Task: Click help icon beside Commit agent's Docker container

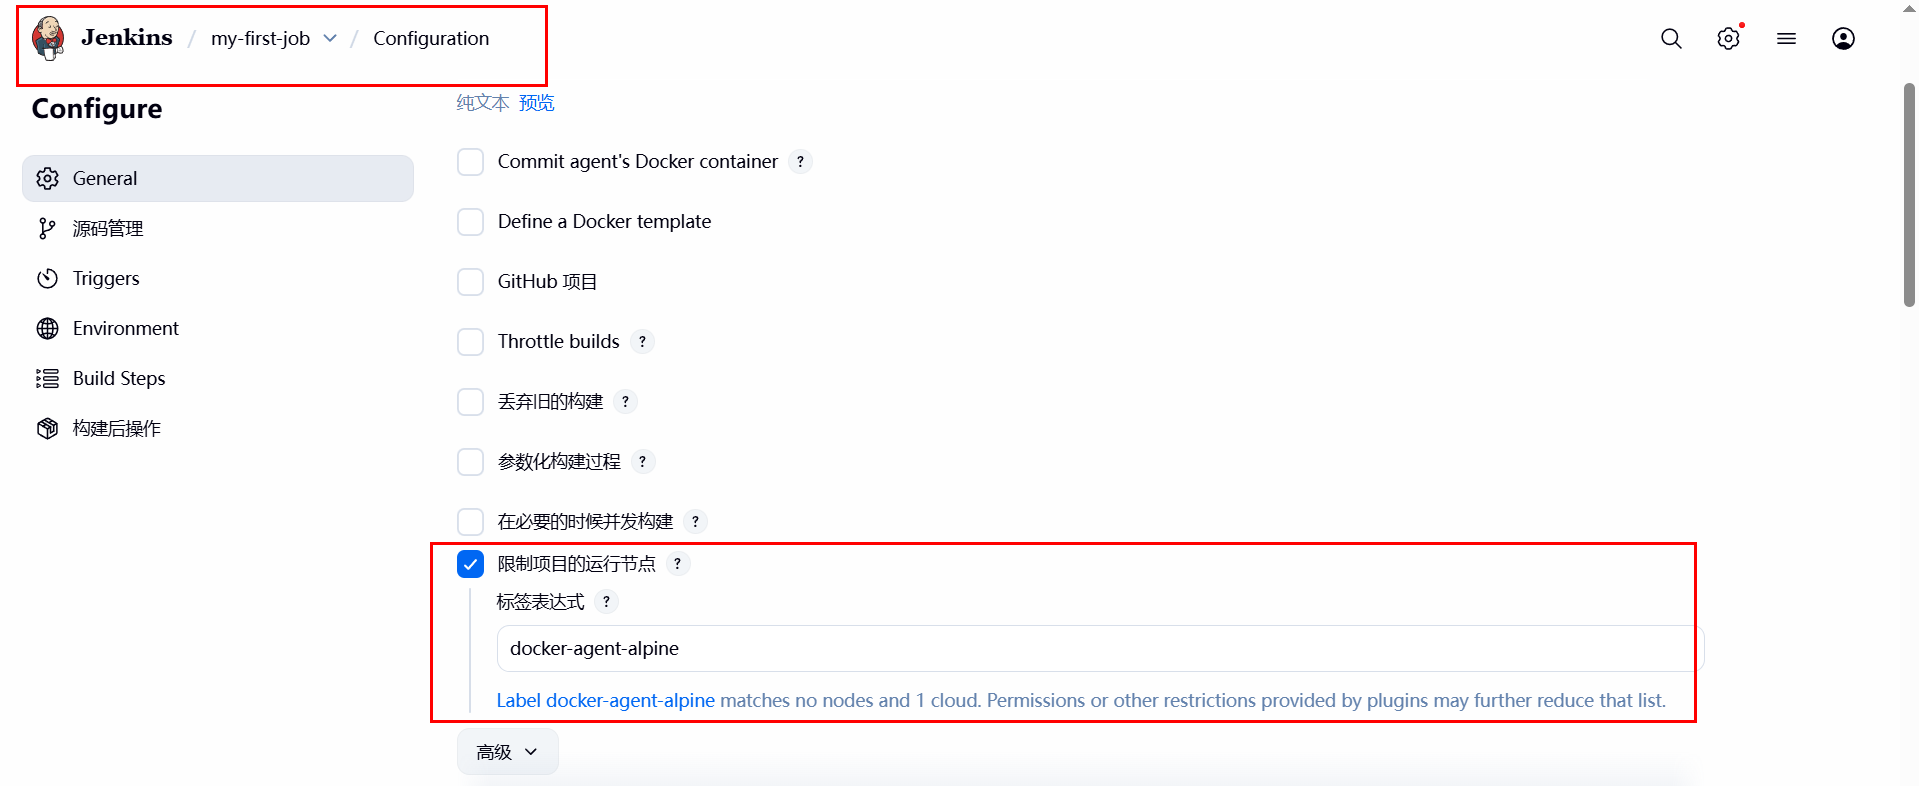Action: 800,162
